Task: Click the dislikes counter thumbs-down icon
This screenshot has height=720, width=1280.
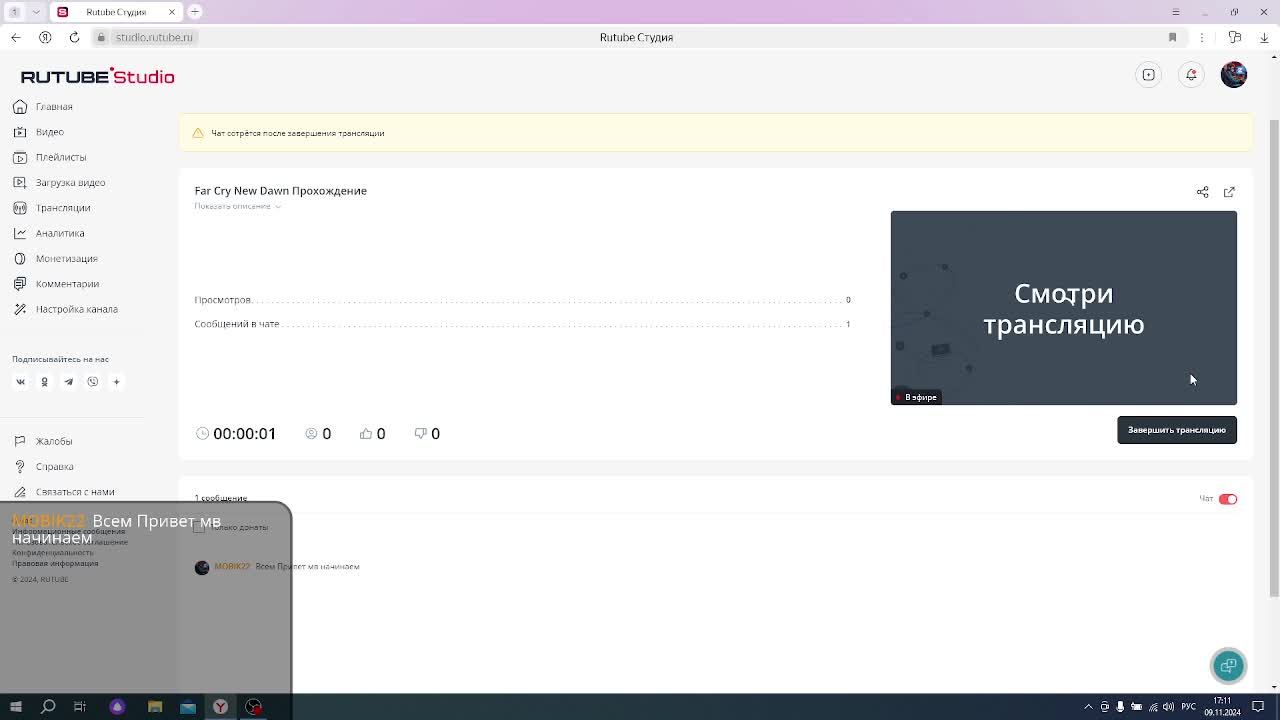Action: 421,434
